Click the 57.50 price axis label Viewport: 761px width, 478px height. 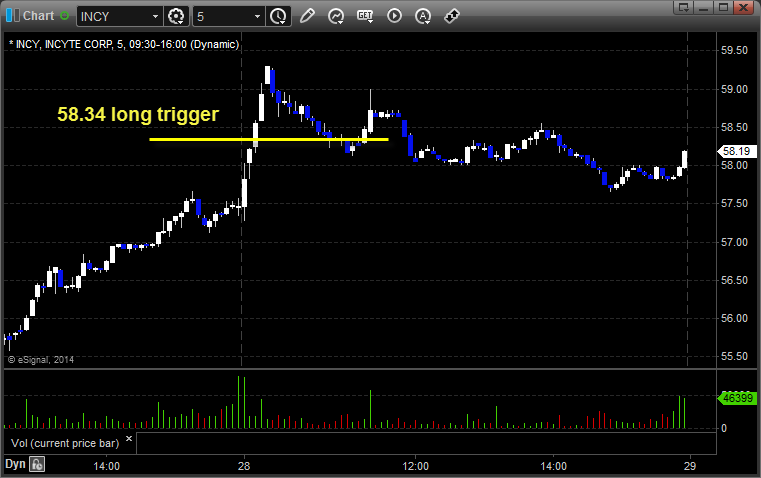coord(734,203)
